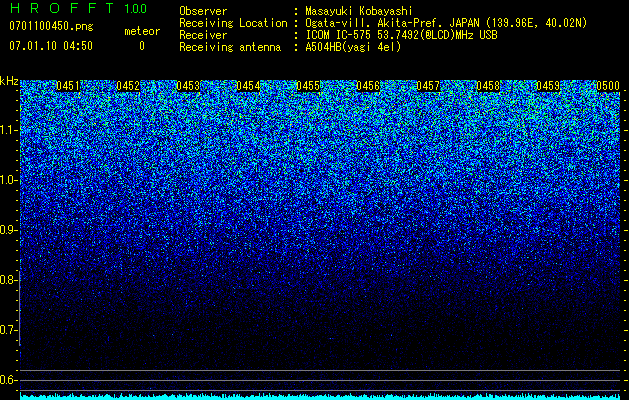Click the 0.7 kHz axis label
The image size is (629, 400).
[x=8, y=330]
